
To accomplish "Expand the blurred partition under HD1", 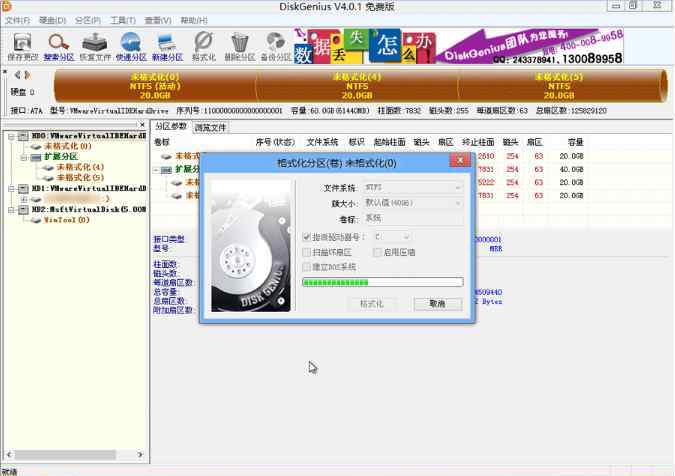I will pyautogui.click(x=24, y=199).
